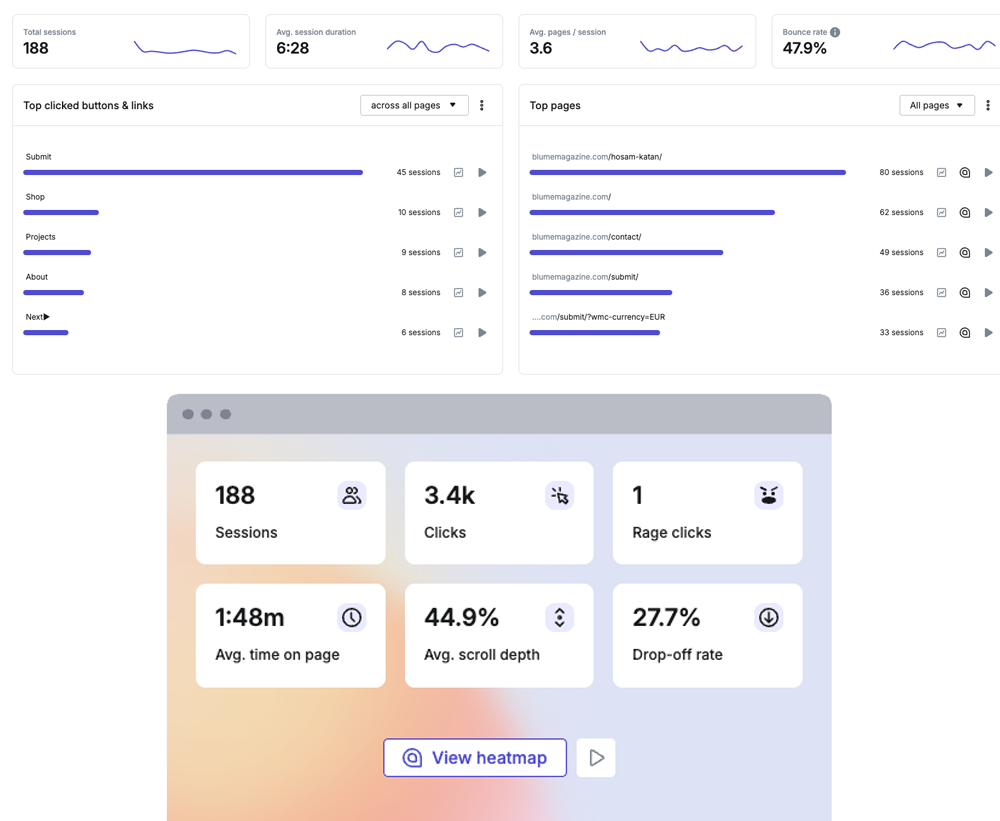This screenshot has width=1000, height=821.
Task: Play recordings for Projects row
Action: point(482,253)
